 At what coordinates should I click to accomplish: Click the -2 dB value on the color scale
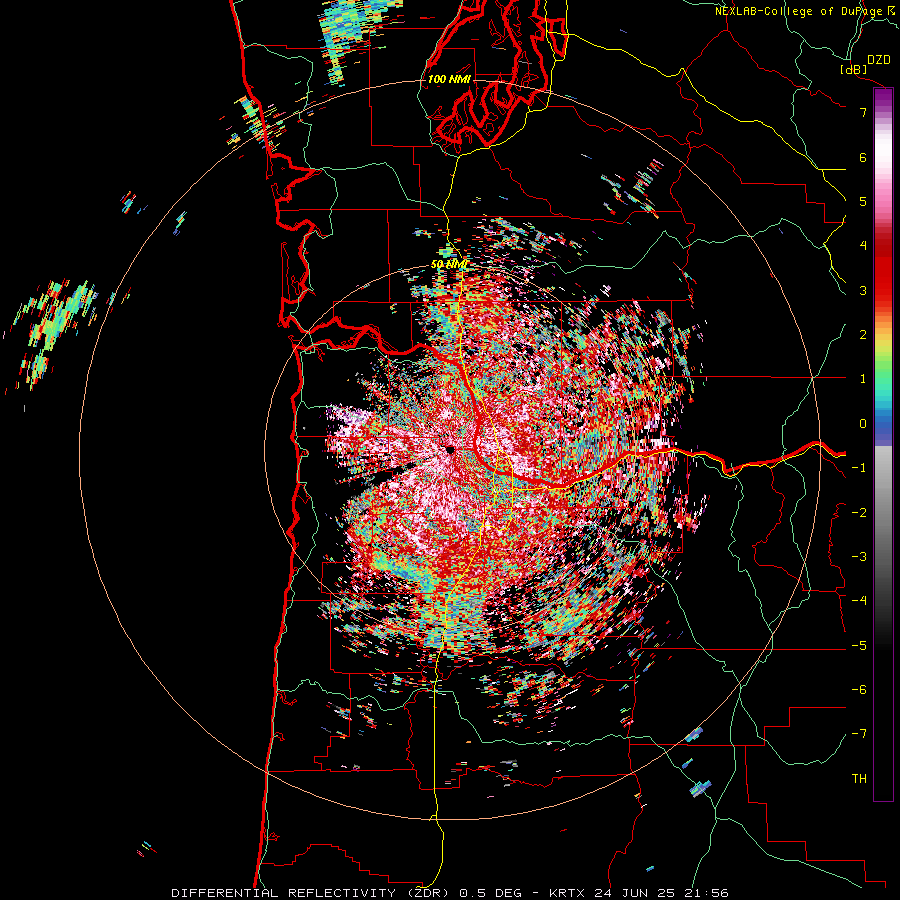click(859, 513)
